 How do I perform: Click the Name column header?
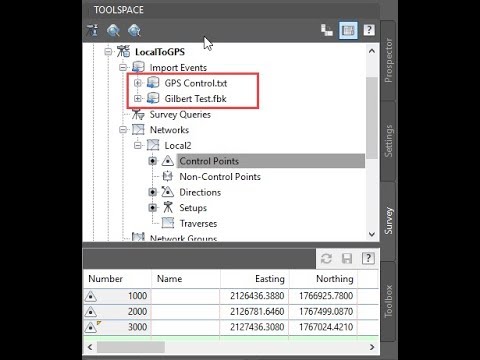pos(186,279)
